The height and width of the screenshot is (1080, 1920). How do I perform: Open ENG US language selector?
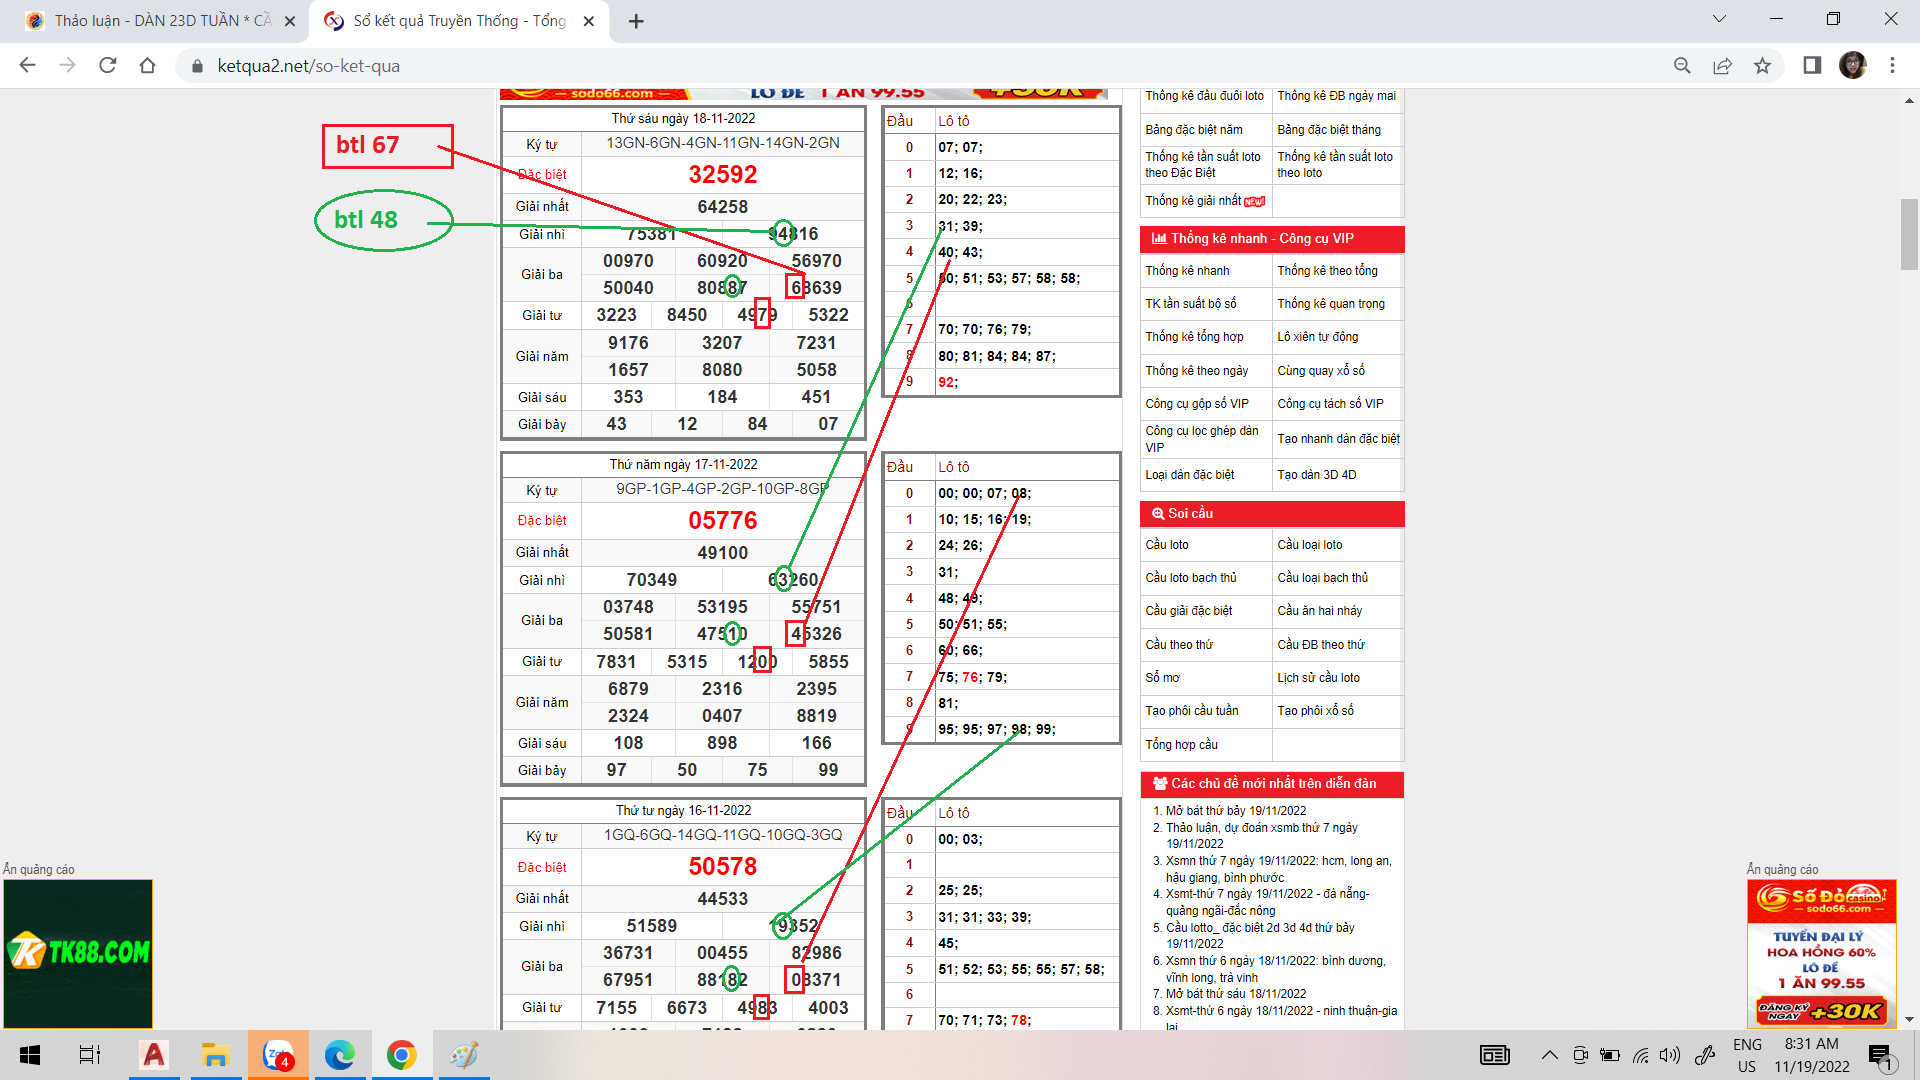pyautogui.click(x=1747, y=1055)
